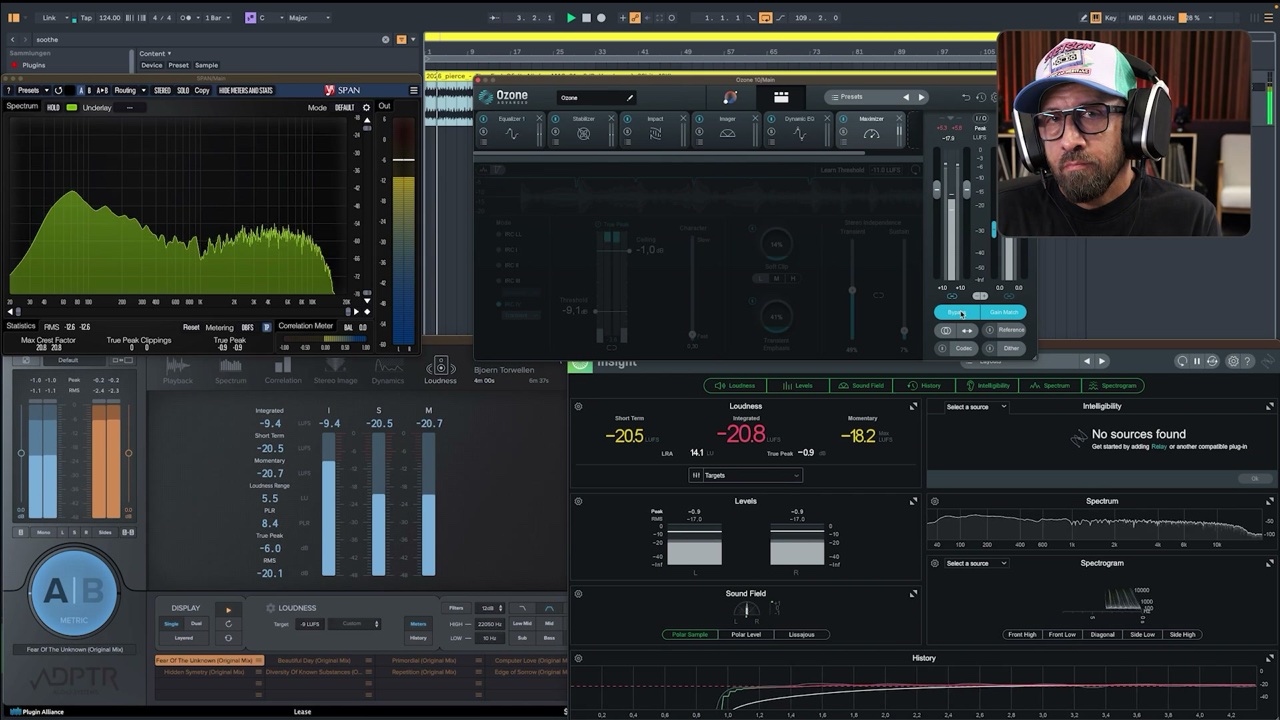Click SPAN preset reload circular arrow icon
The image size is (1280, 720).
[58, 90]
